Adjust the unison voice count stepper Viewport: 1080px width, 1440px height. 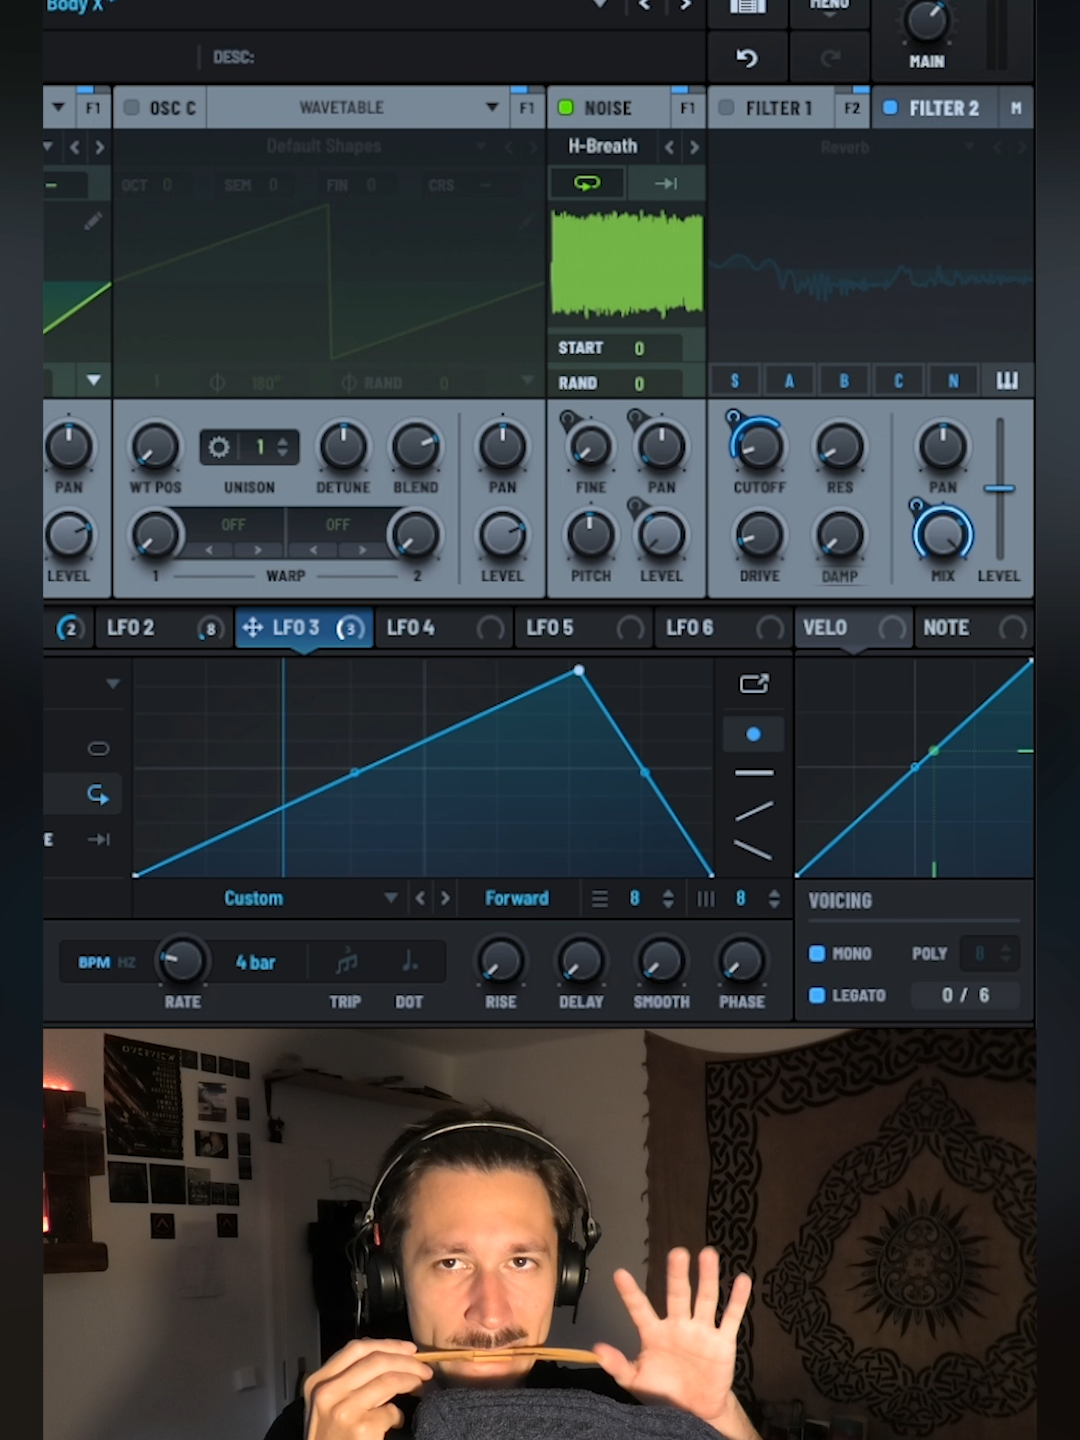point(283,447)
